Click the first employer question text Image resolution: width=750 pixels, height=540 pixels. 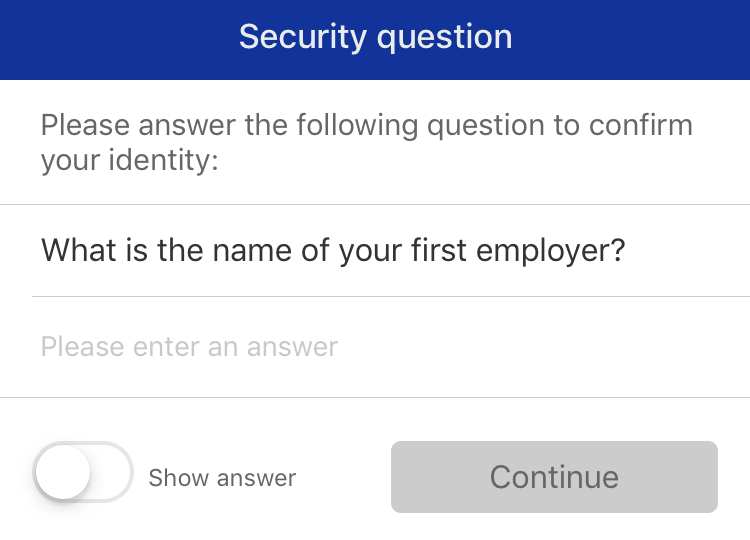click(x=333, y=250)
